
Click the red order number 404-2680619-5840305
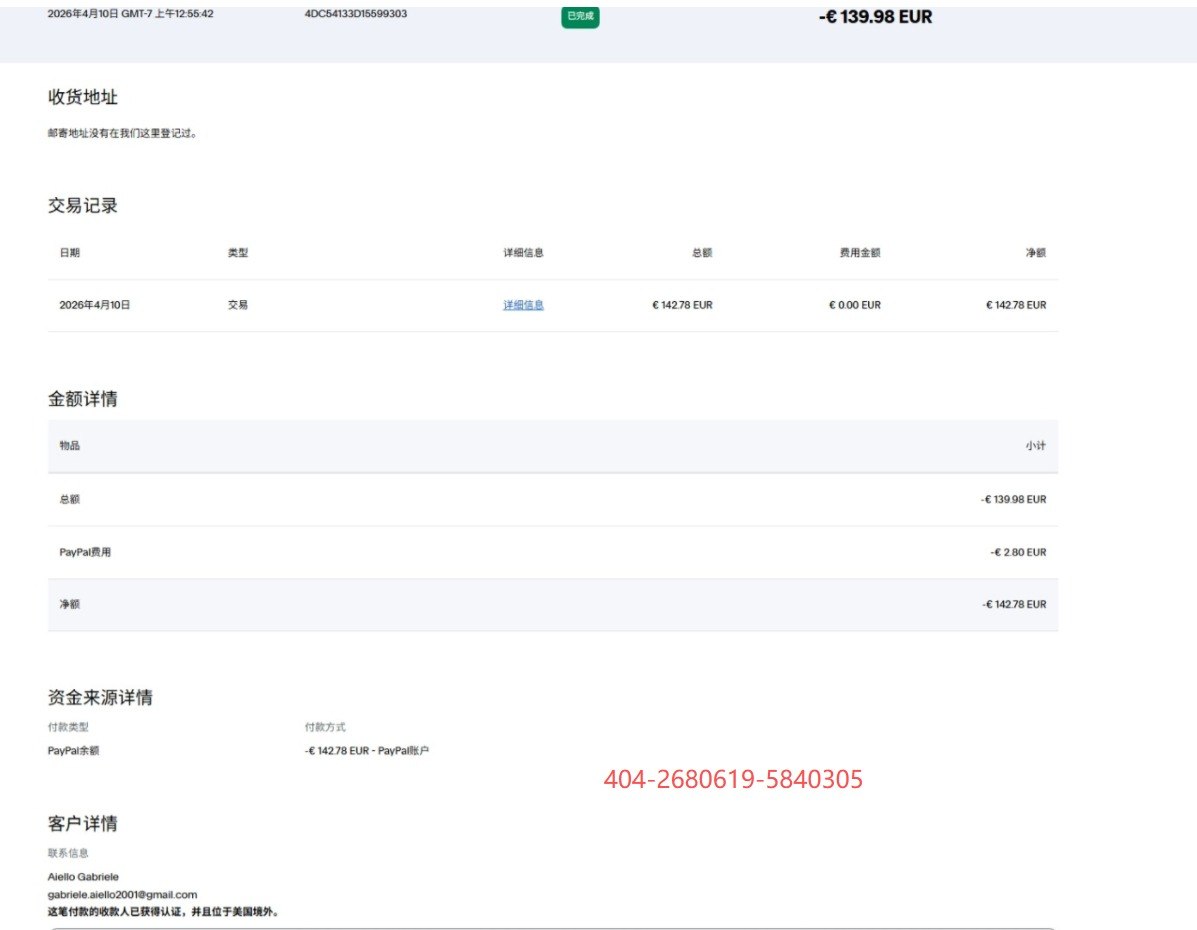732,780
